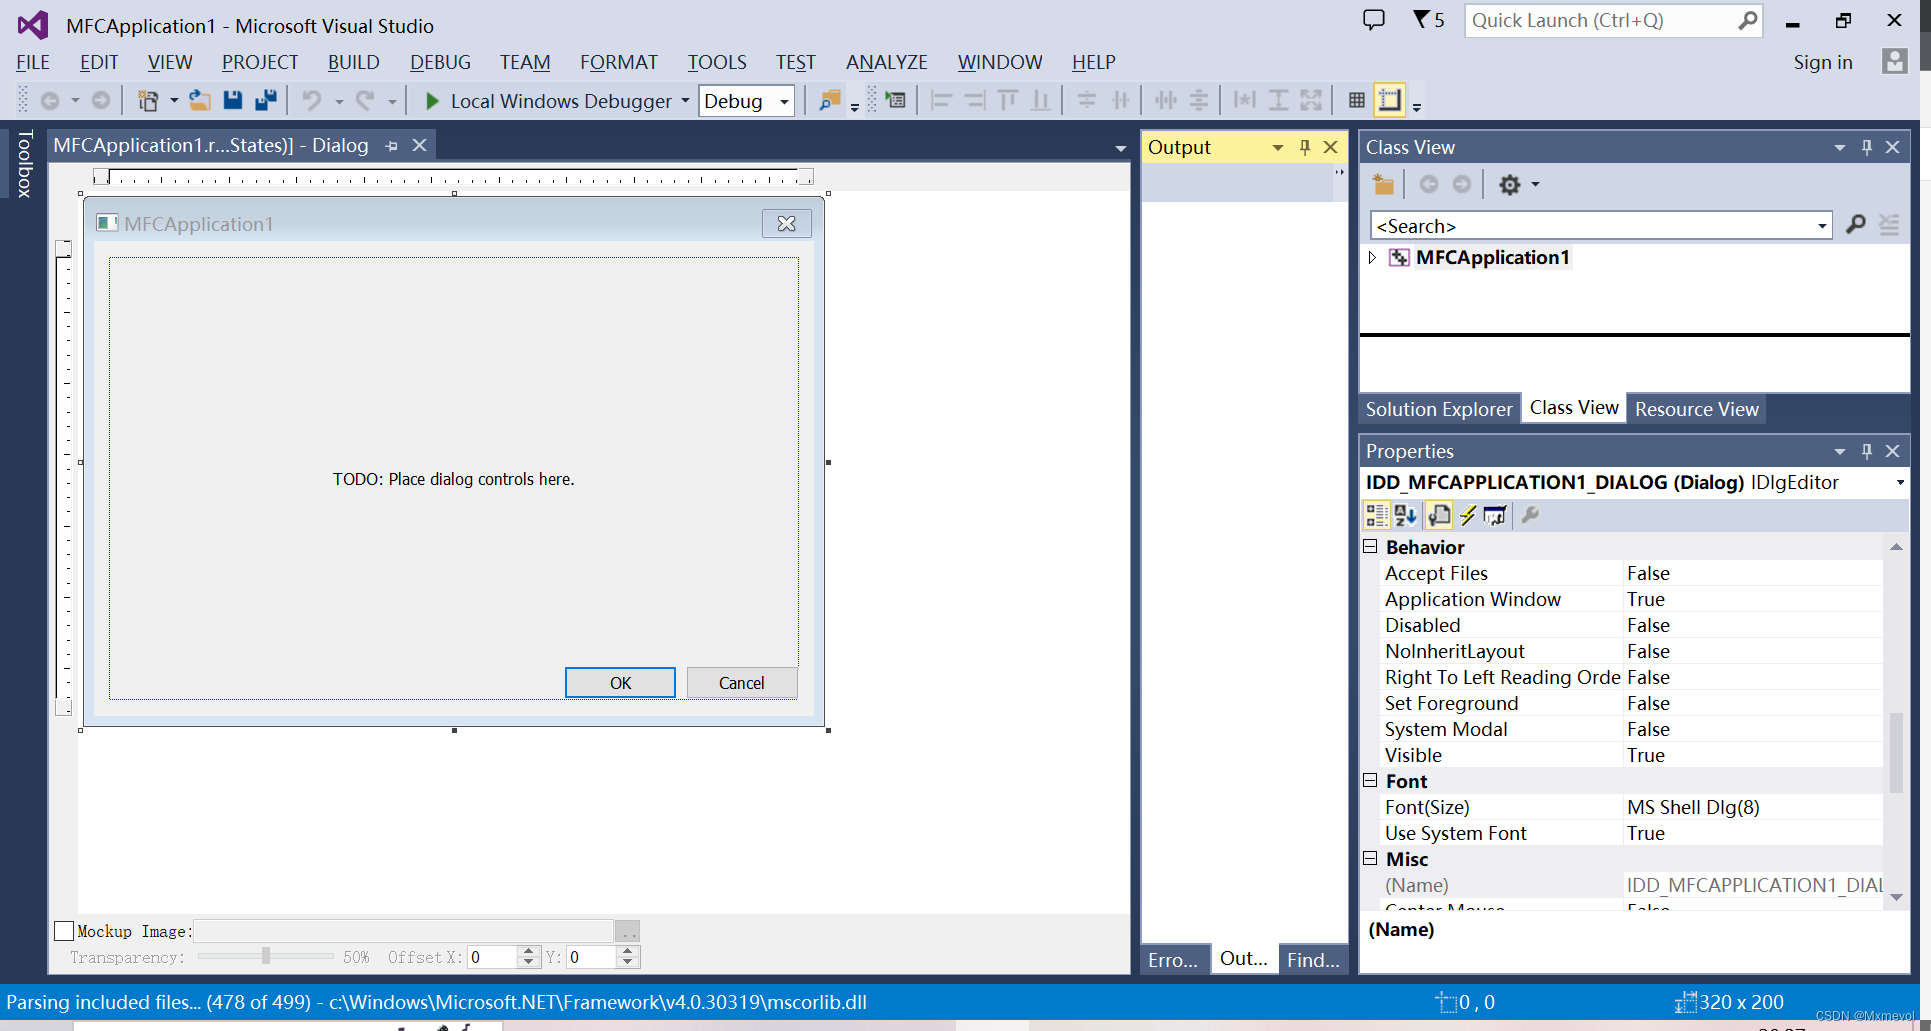Click the OK button in dialog preview
Screen dimensions: 1931x1031
(x=620, y=683)
